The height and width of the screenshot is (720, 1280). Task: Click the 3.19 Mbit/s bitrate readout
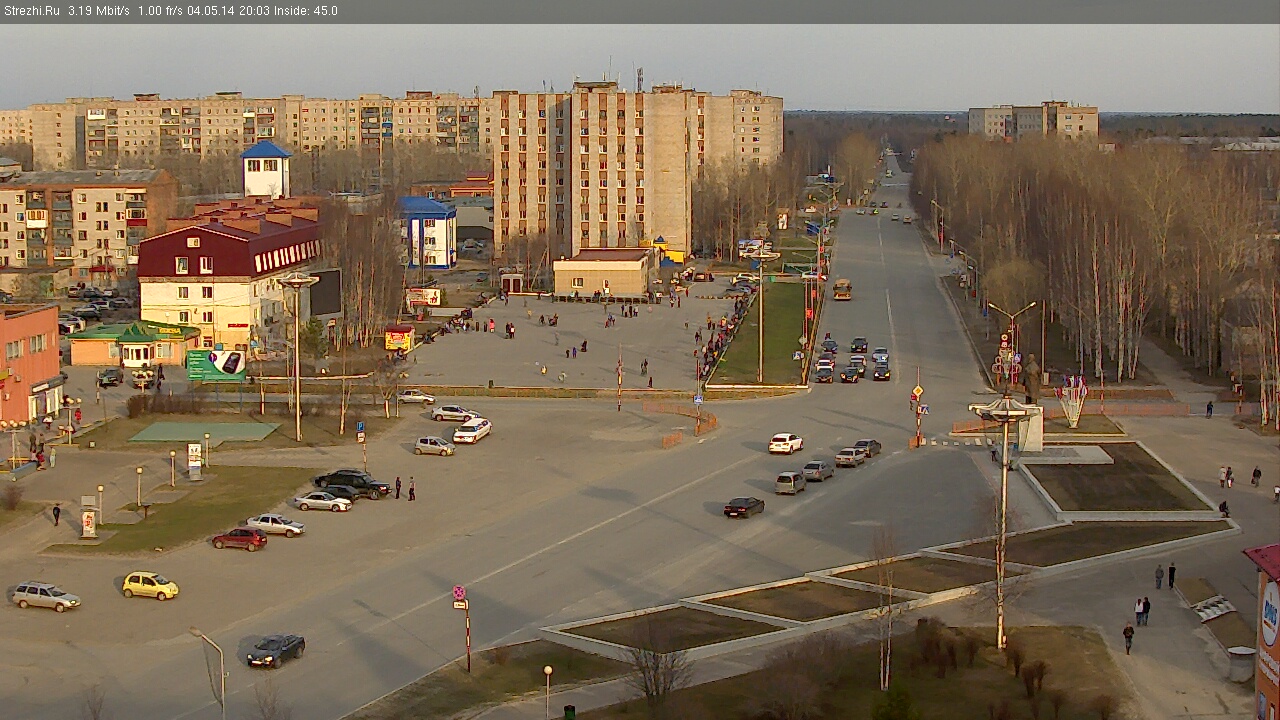coord(99,11)
